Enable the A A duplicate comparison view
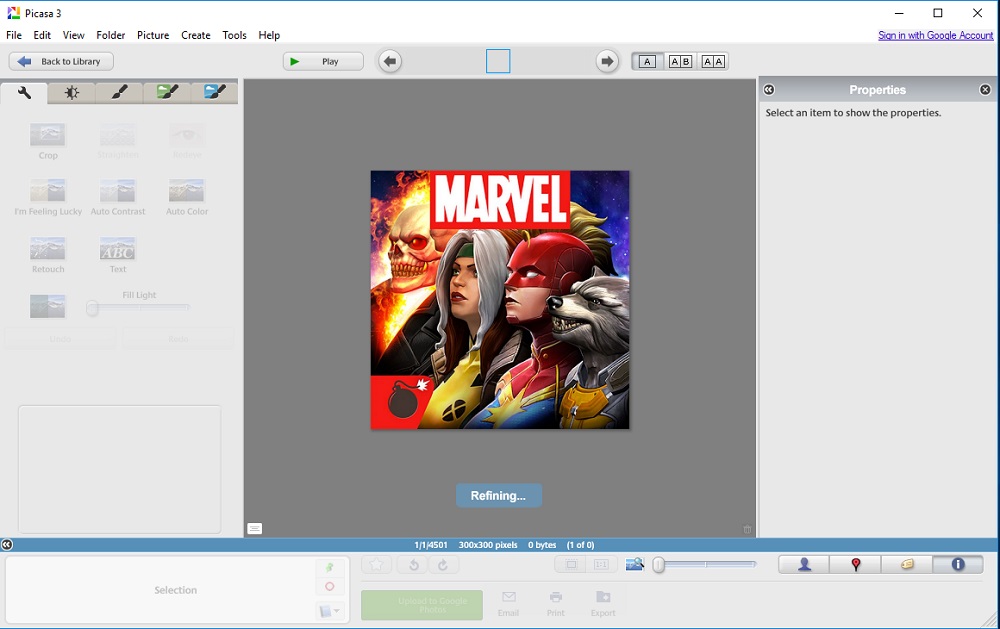This screenshot has height=629, width=1000. click(713, 62)
